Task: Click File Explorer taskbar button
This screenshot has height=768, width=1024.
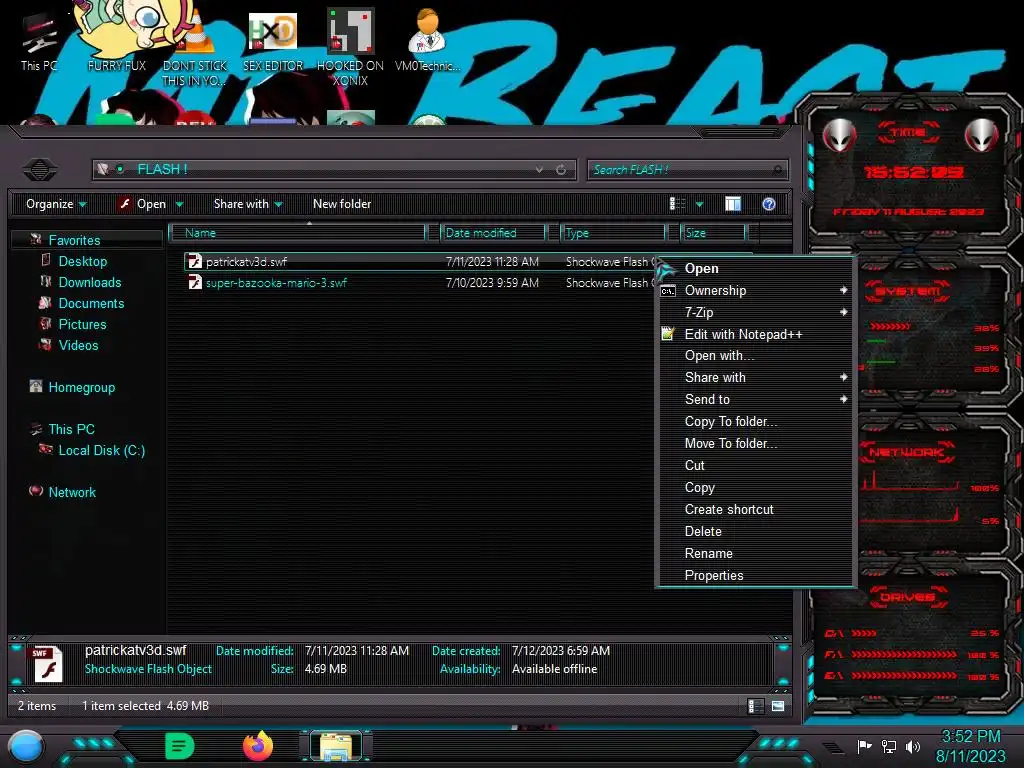Action: [336, 746]
